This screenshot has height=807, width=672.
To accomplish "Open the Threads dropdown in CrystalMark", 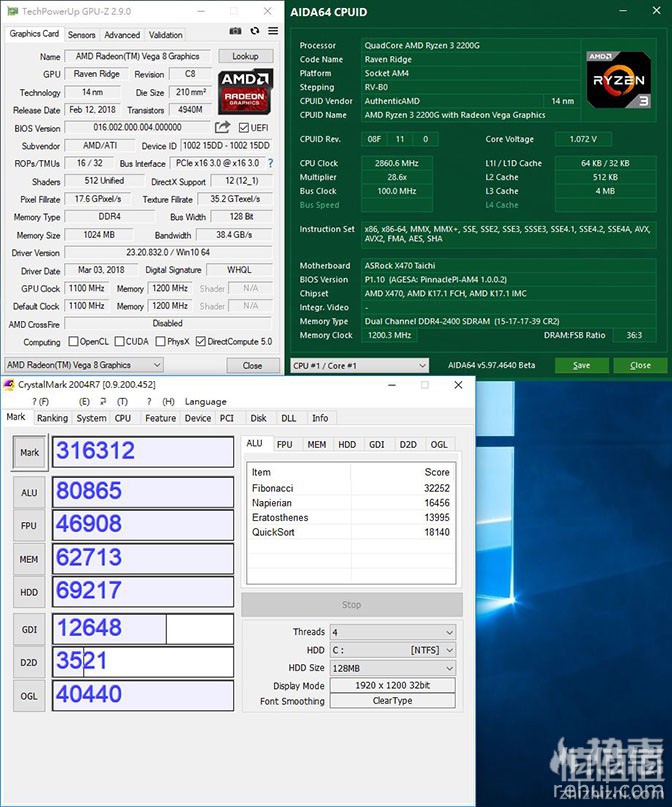I will pos(393,632).
